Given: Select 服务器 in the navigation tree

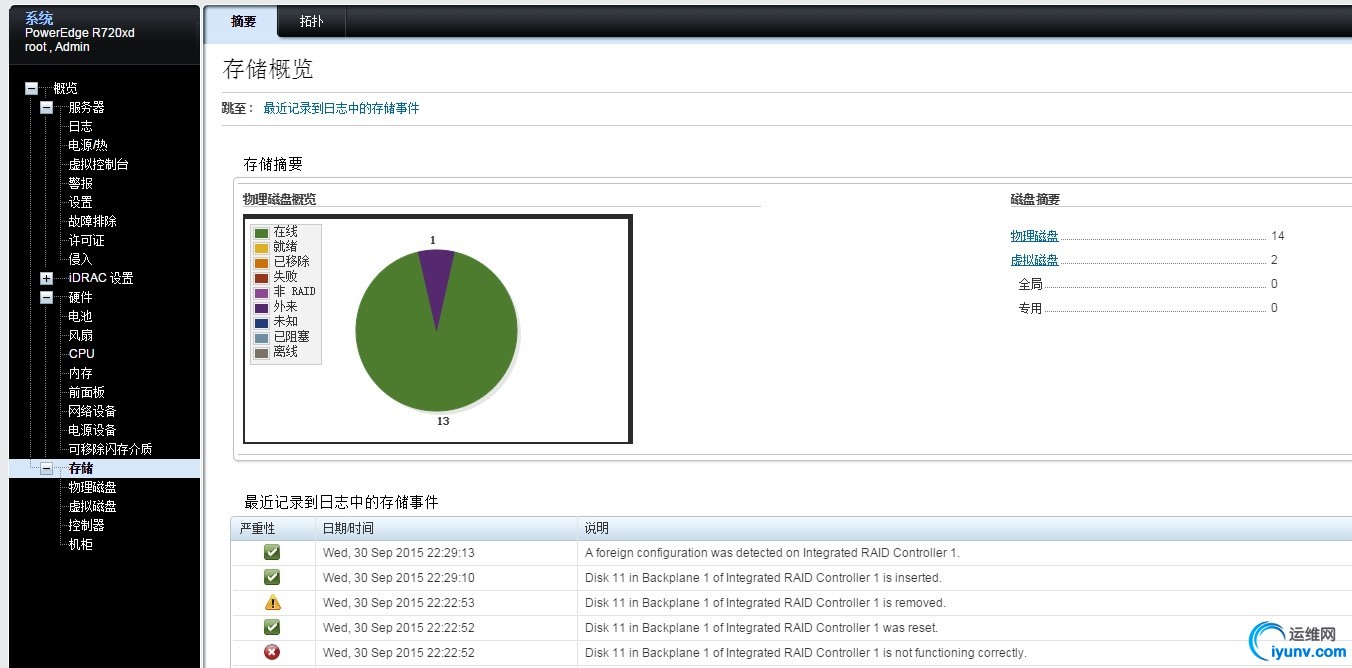Looking at the screenshot, I should click(x=86, y=107).
